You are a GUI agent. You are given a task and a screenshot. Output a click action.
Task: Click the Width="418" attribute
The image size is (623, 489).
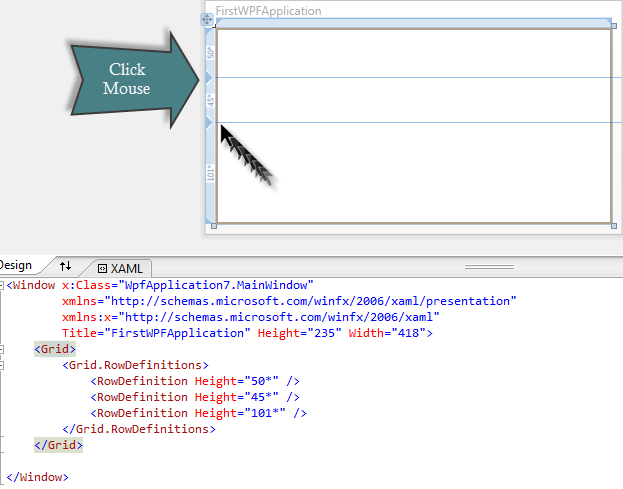tap(387, 333)
